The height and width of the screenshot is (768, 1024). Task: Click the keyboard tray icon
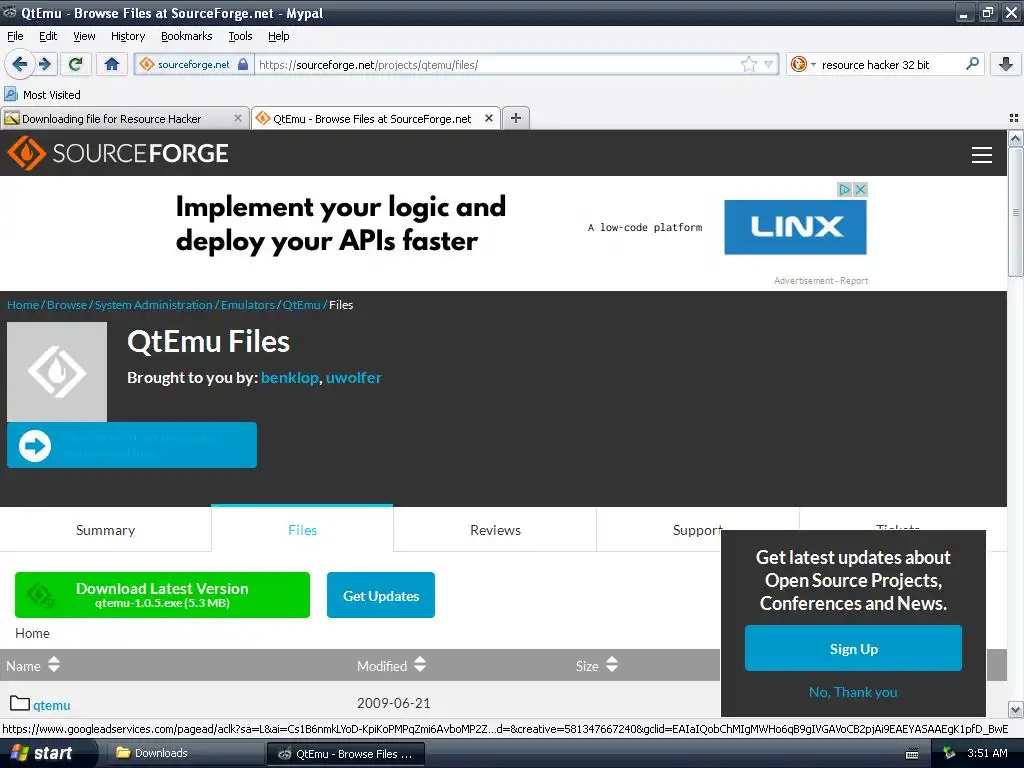pyautogui.click(x=912, y=754)
